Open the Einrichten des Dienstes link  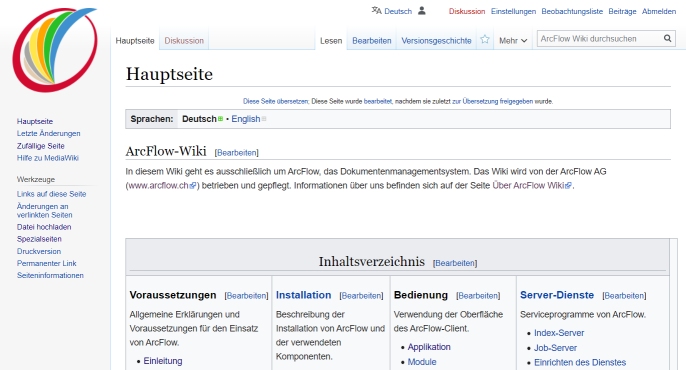(580, 362)
